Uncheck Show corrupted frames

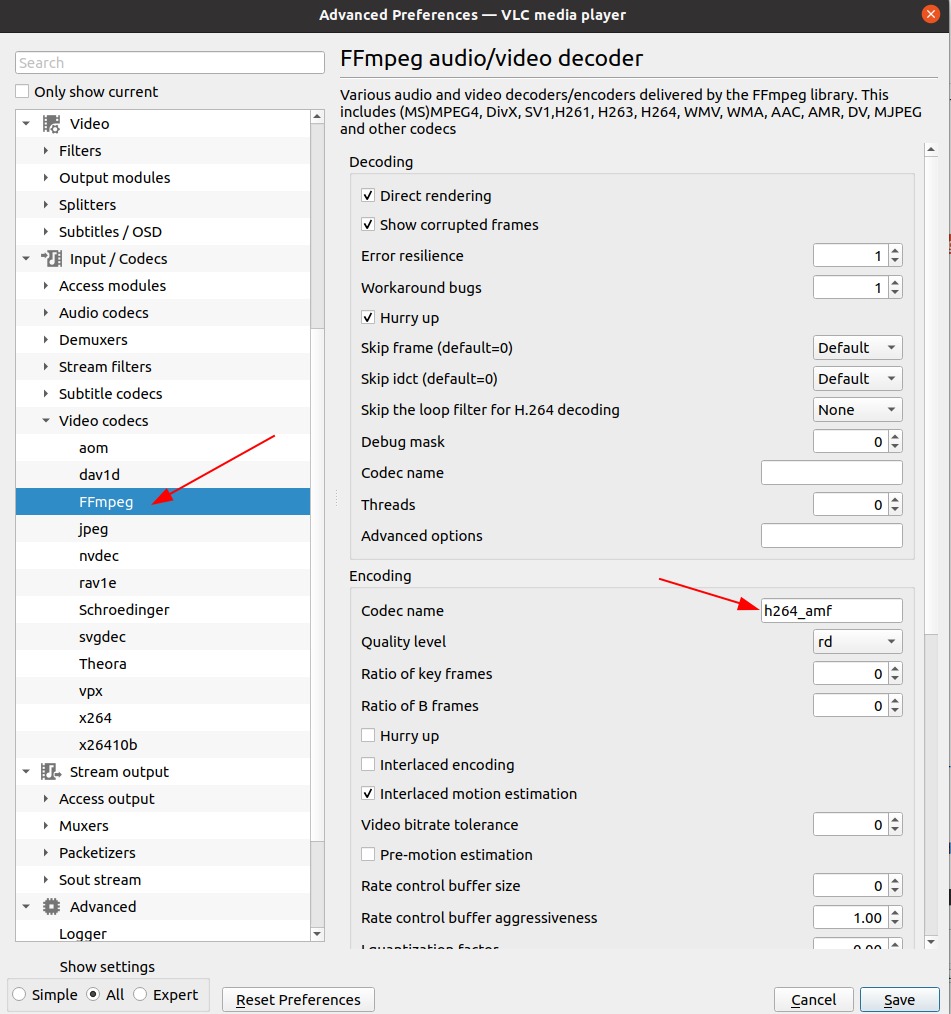(368, 224)
